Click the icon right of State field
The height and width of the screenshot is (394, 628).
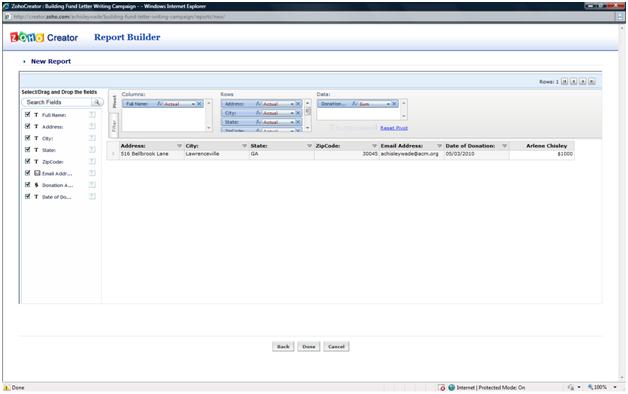click(92, 150)
